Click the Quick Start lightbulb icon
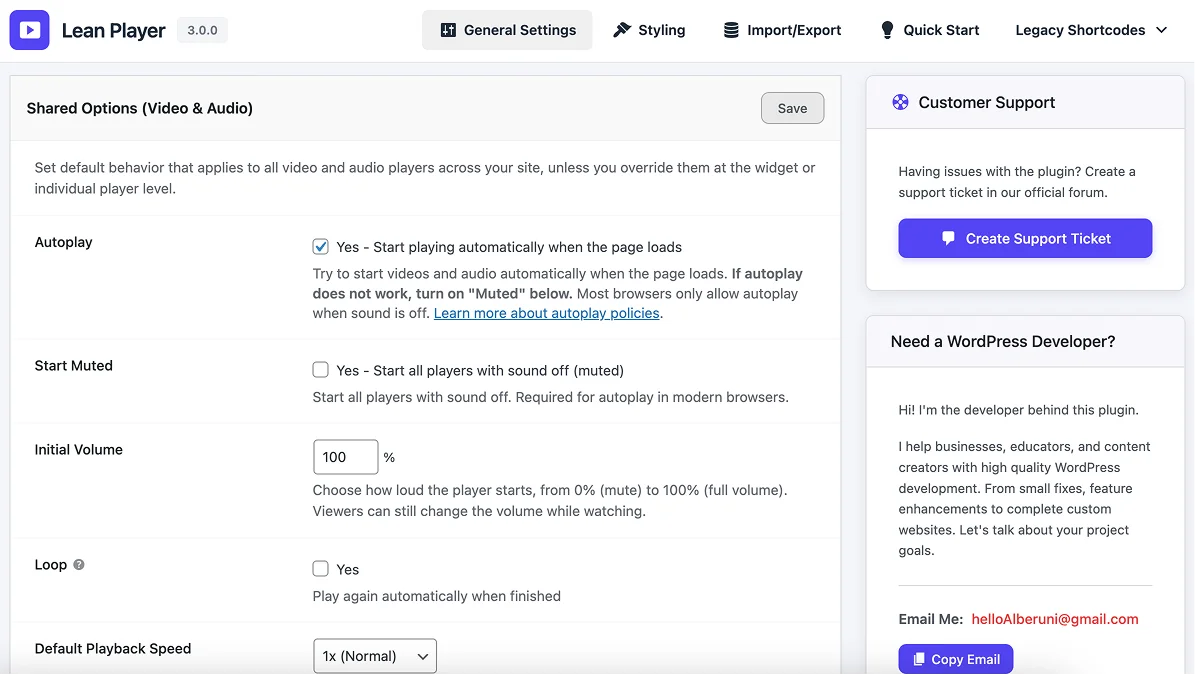The width and height of the screenshot is (1195, 684). click(887, 30)
